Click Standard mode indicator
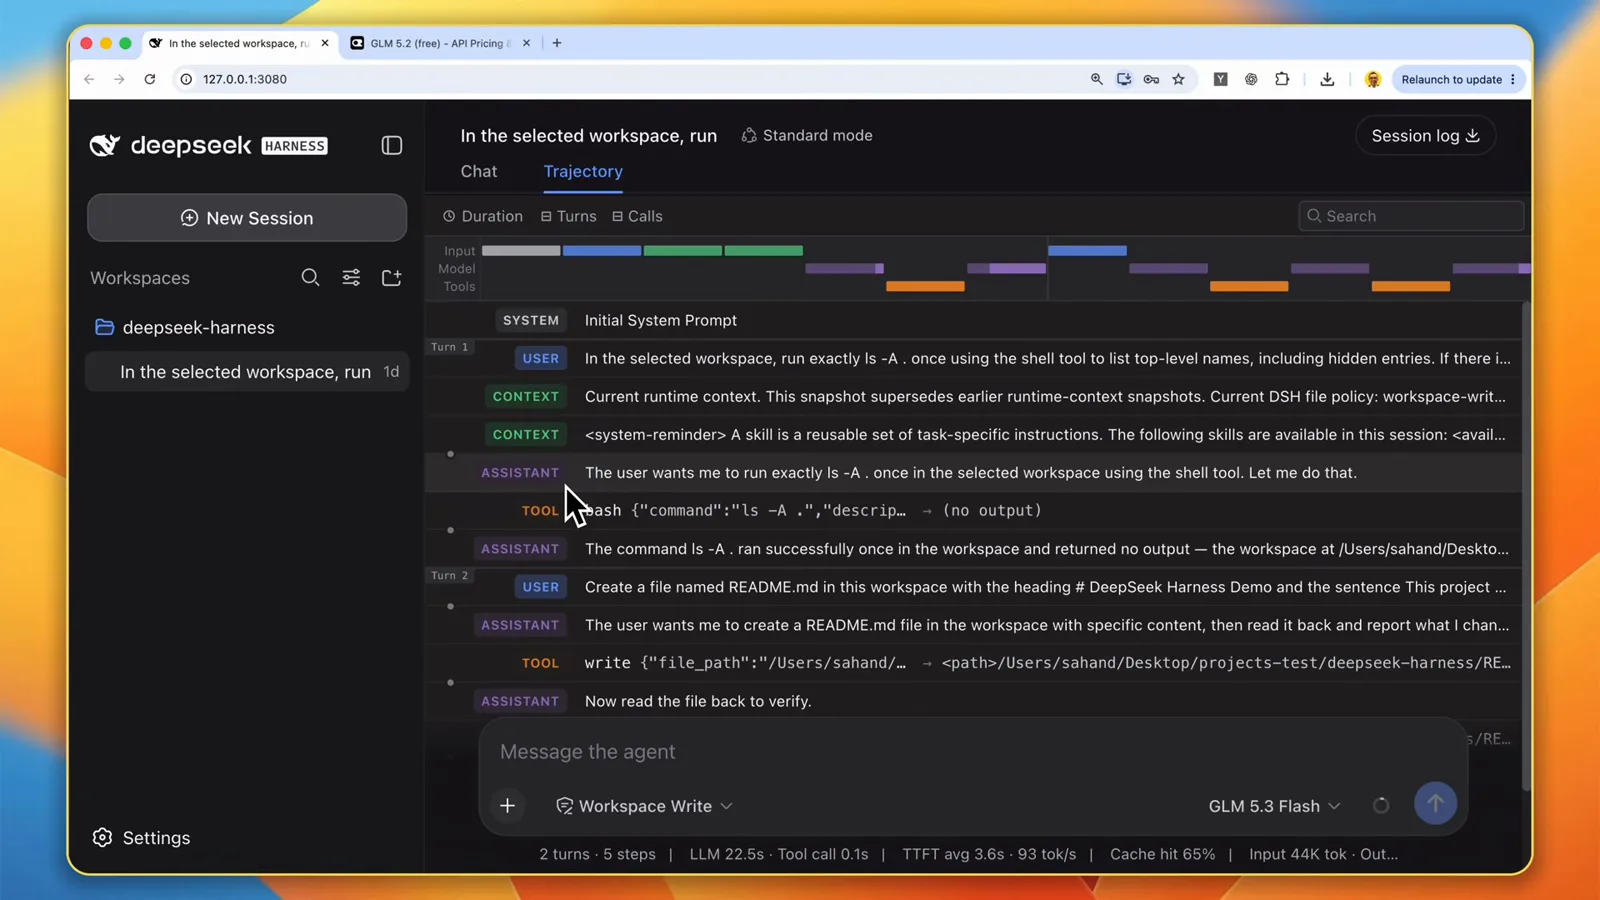This screenshot has width=1600, height=900. pos(807,135)
